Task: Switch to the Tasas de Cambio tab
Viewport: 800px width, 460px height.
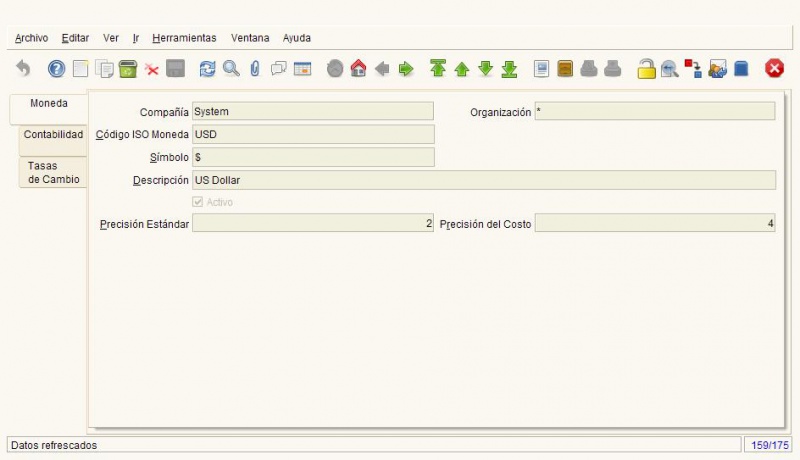Action: point(53,172)
